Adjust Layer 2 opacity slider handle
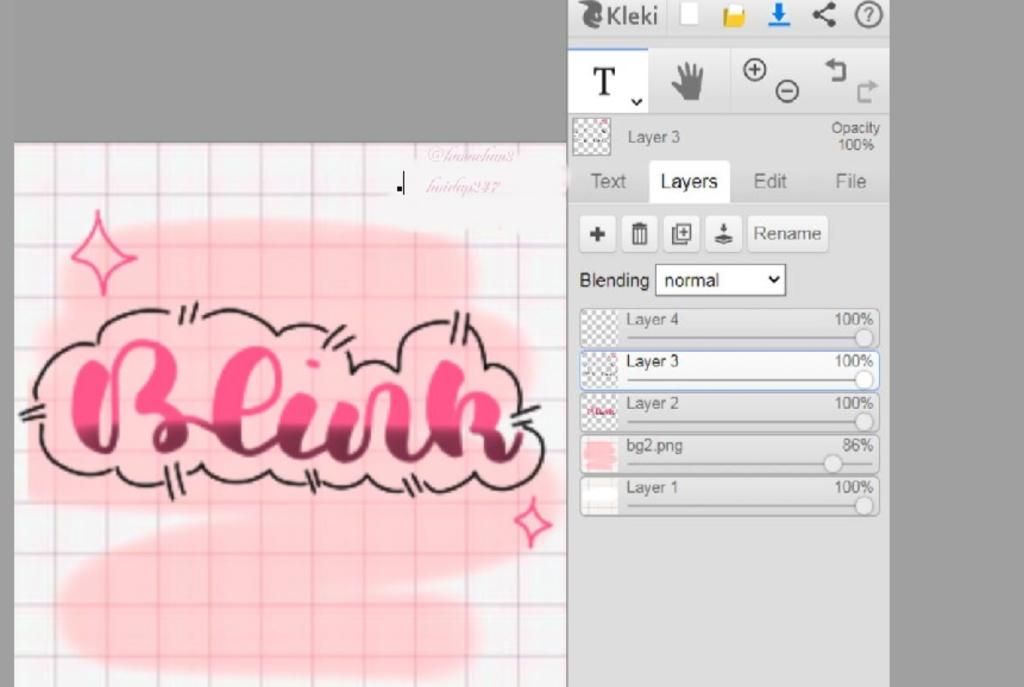The width and height of the screenshot is (1024, 687). tap(863, 421)
